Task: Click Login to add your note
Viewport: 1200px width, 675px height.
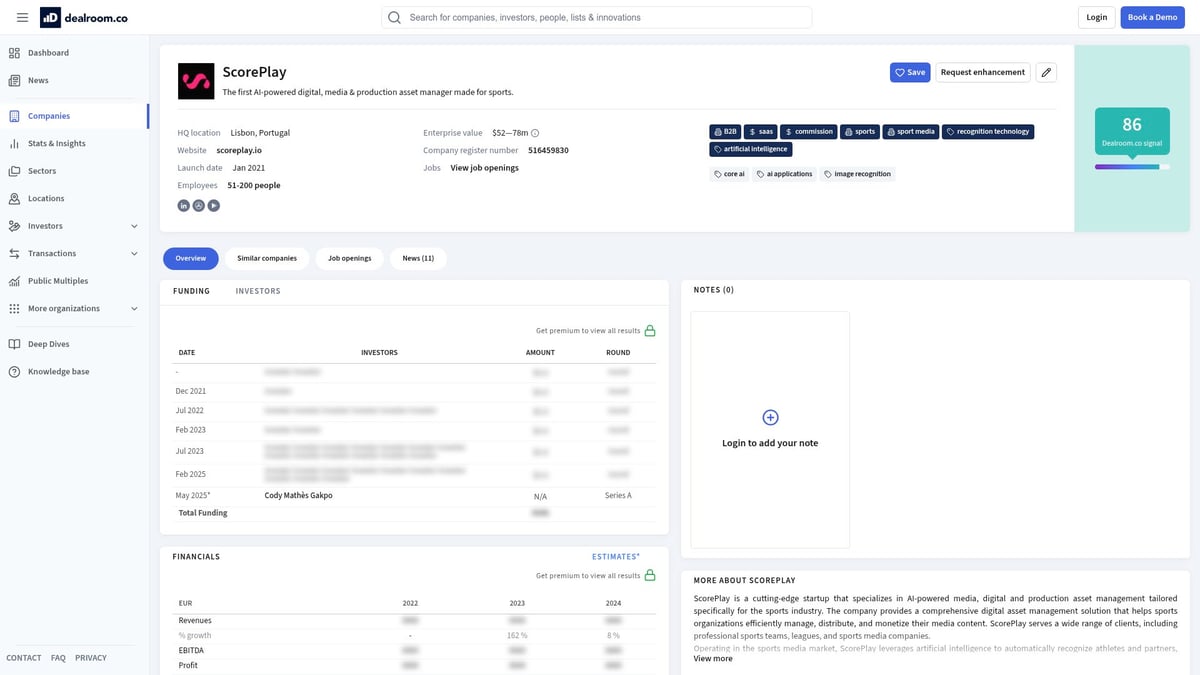Action: coord(770,443)
